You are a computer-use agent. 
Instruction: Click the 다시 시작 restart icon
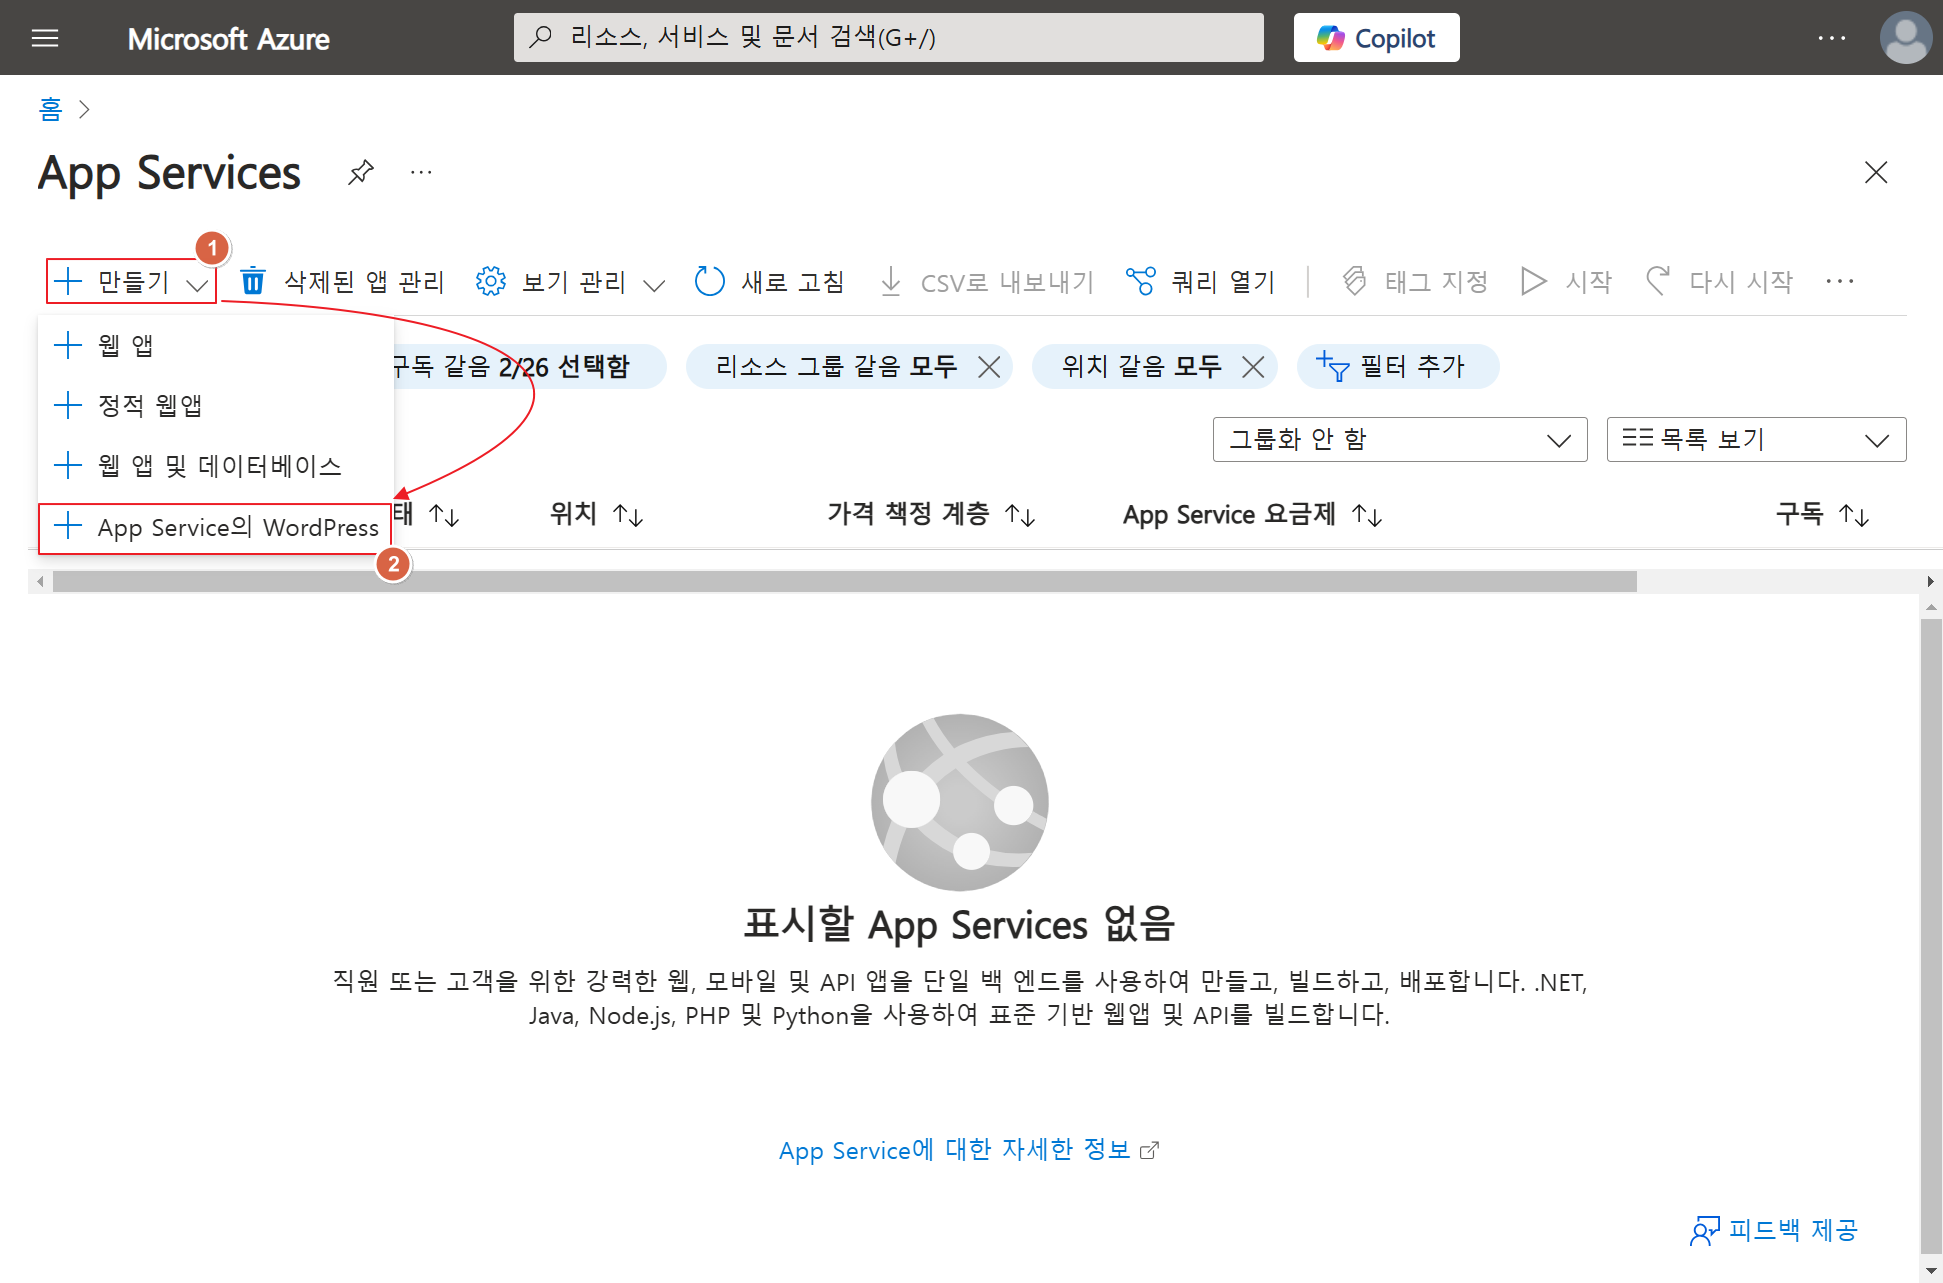coord(1658,282)
